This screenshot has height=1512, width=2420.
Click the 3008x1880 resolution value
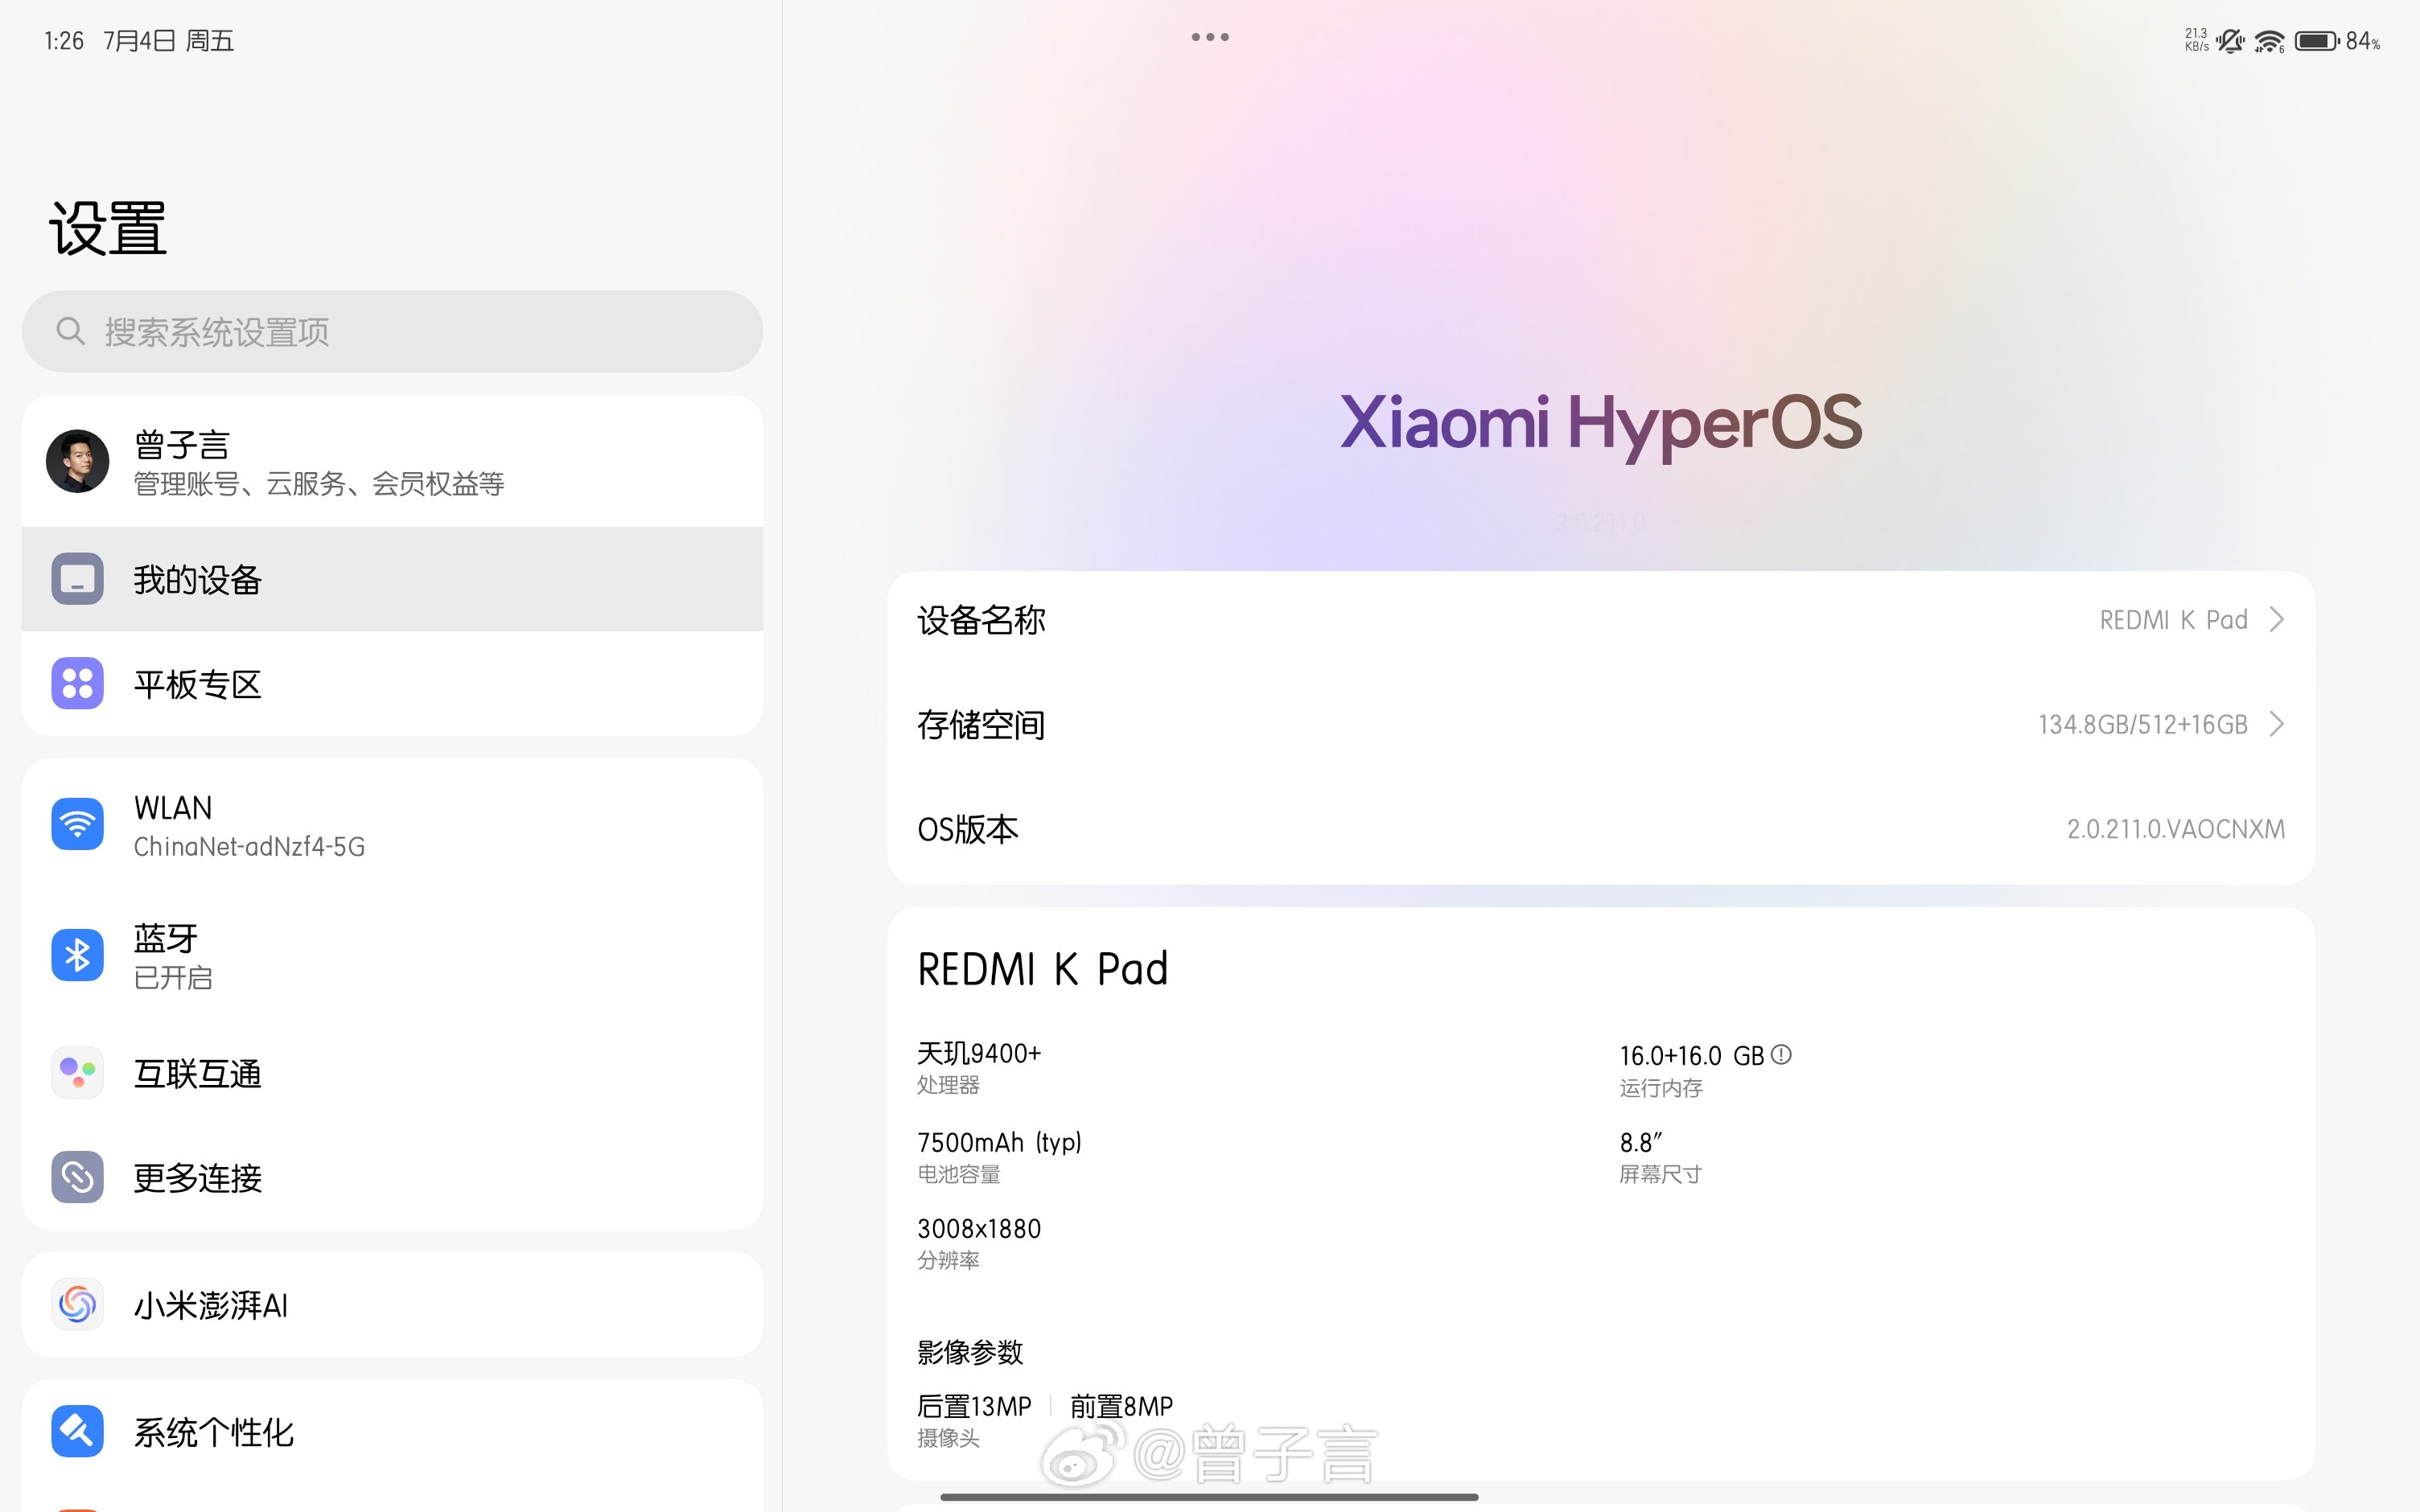(979, 1228)
